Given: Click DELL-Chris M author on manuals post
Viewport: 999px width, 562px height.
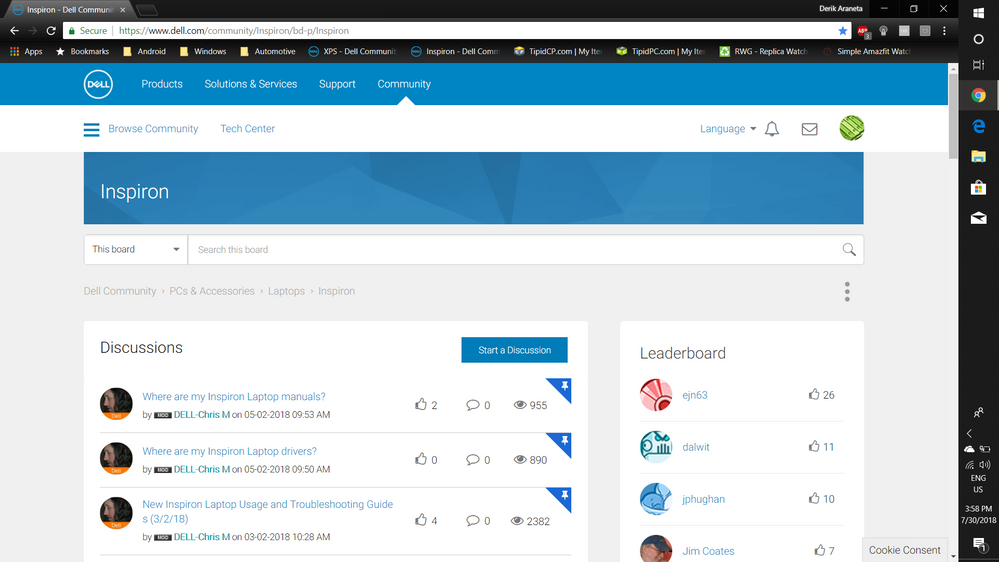Looking at the screenshot, I should 201,415.
